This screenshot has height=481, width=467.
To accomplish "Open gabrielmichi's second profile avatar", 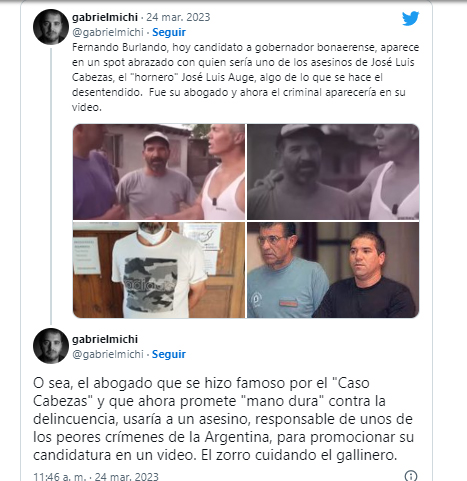I will [51, 346].
